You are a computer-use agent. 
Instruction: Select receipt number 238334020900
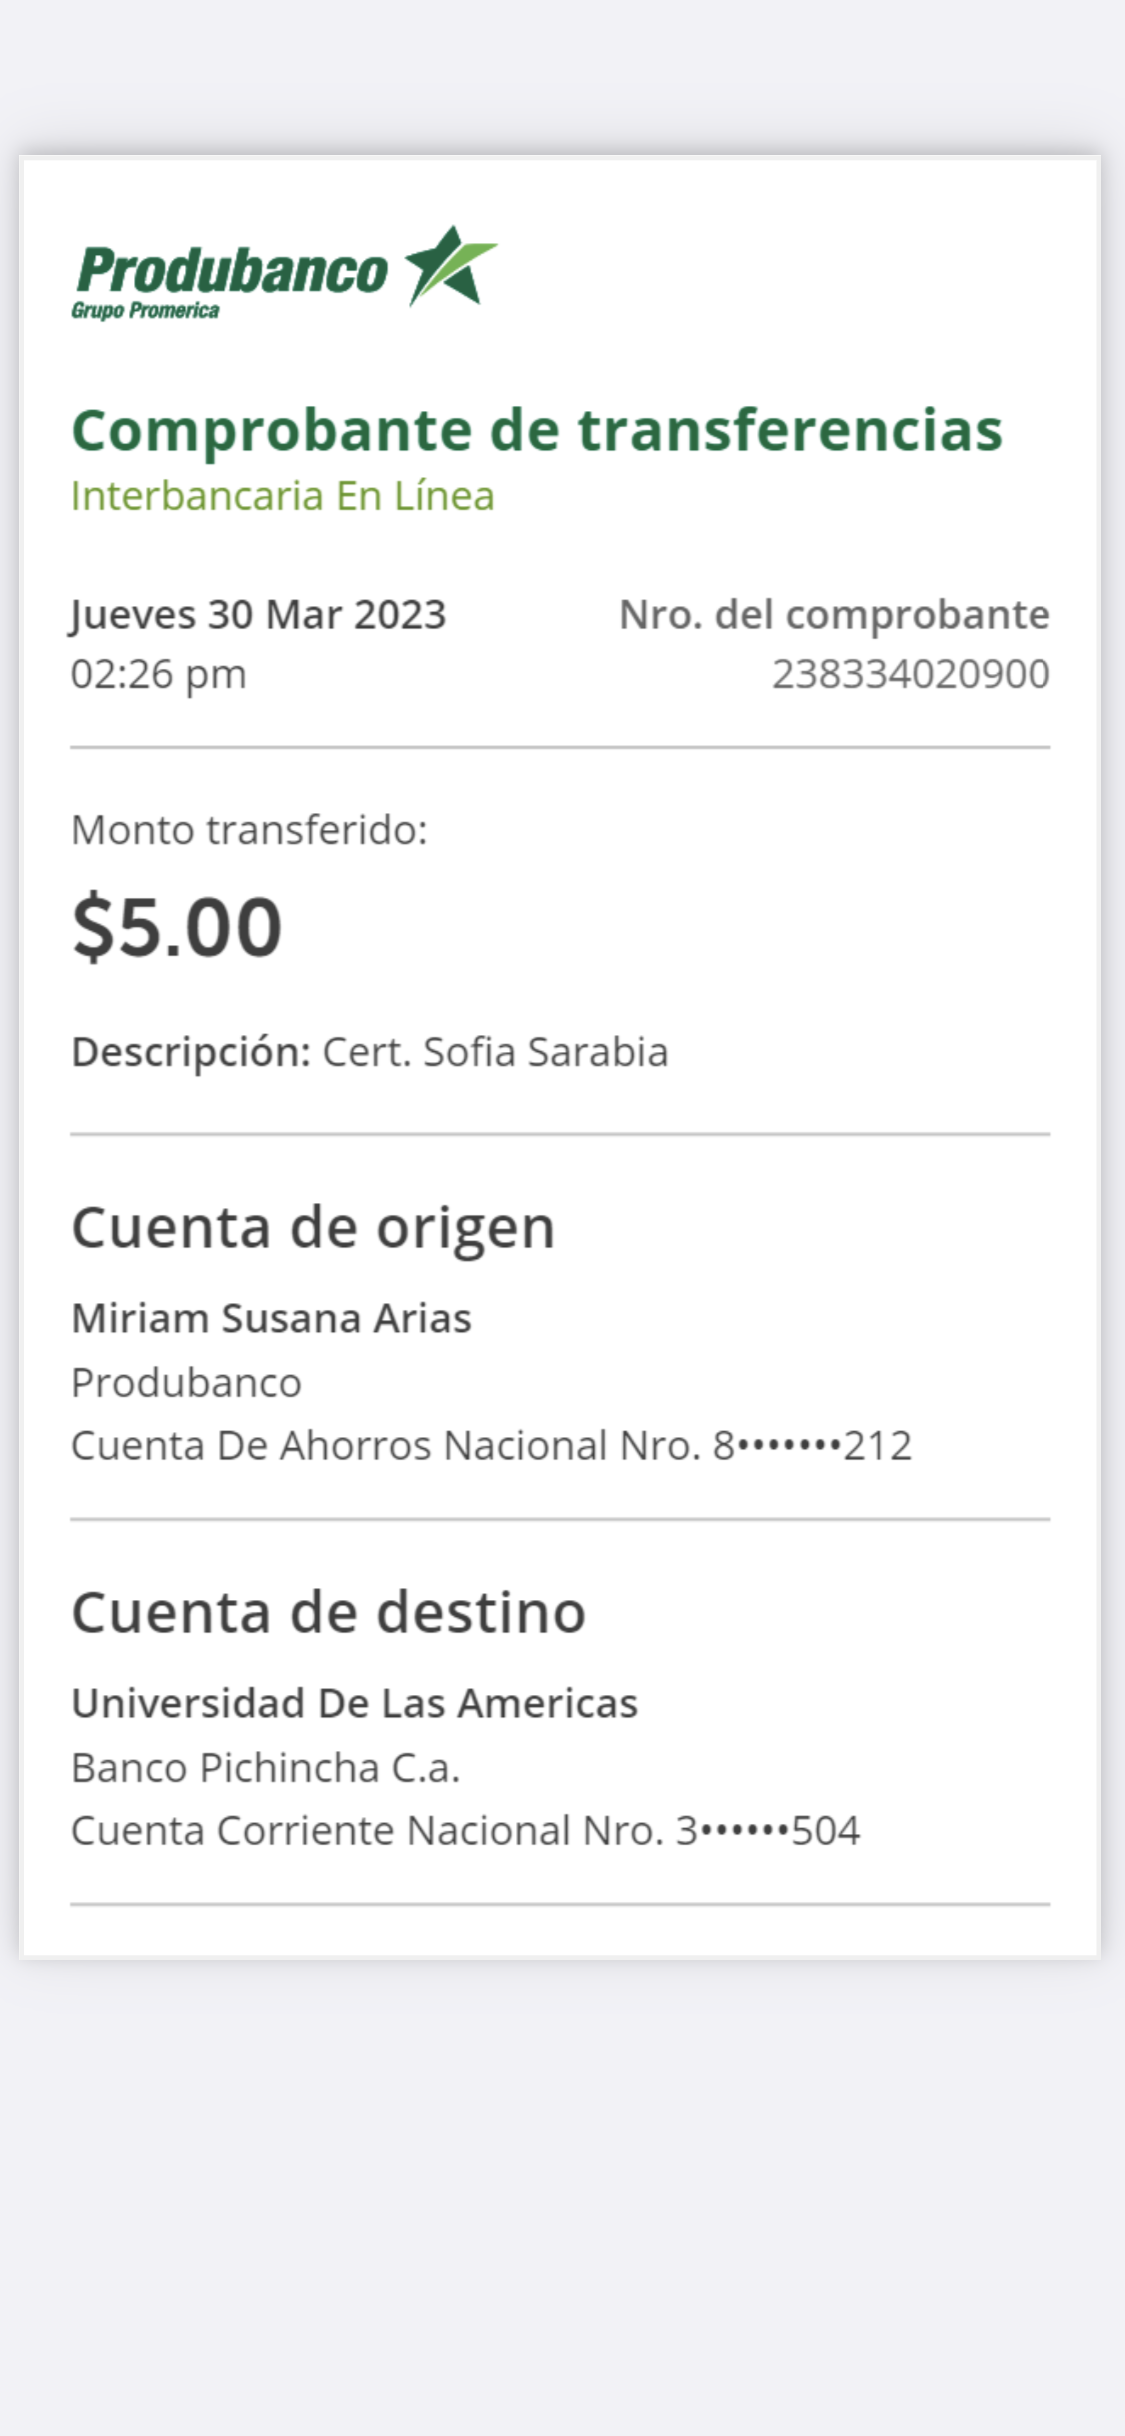pyautogui.click(x=910, y=674)
